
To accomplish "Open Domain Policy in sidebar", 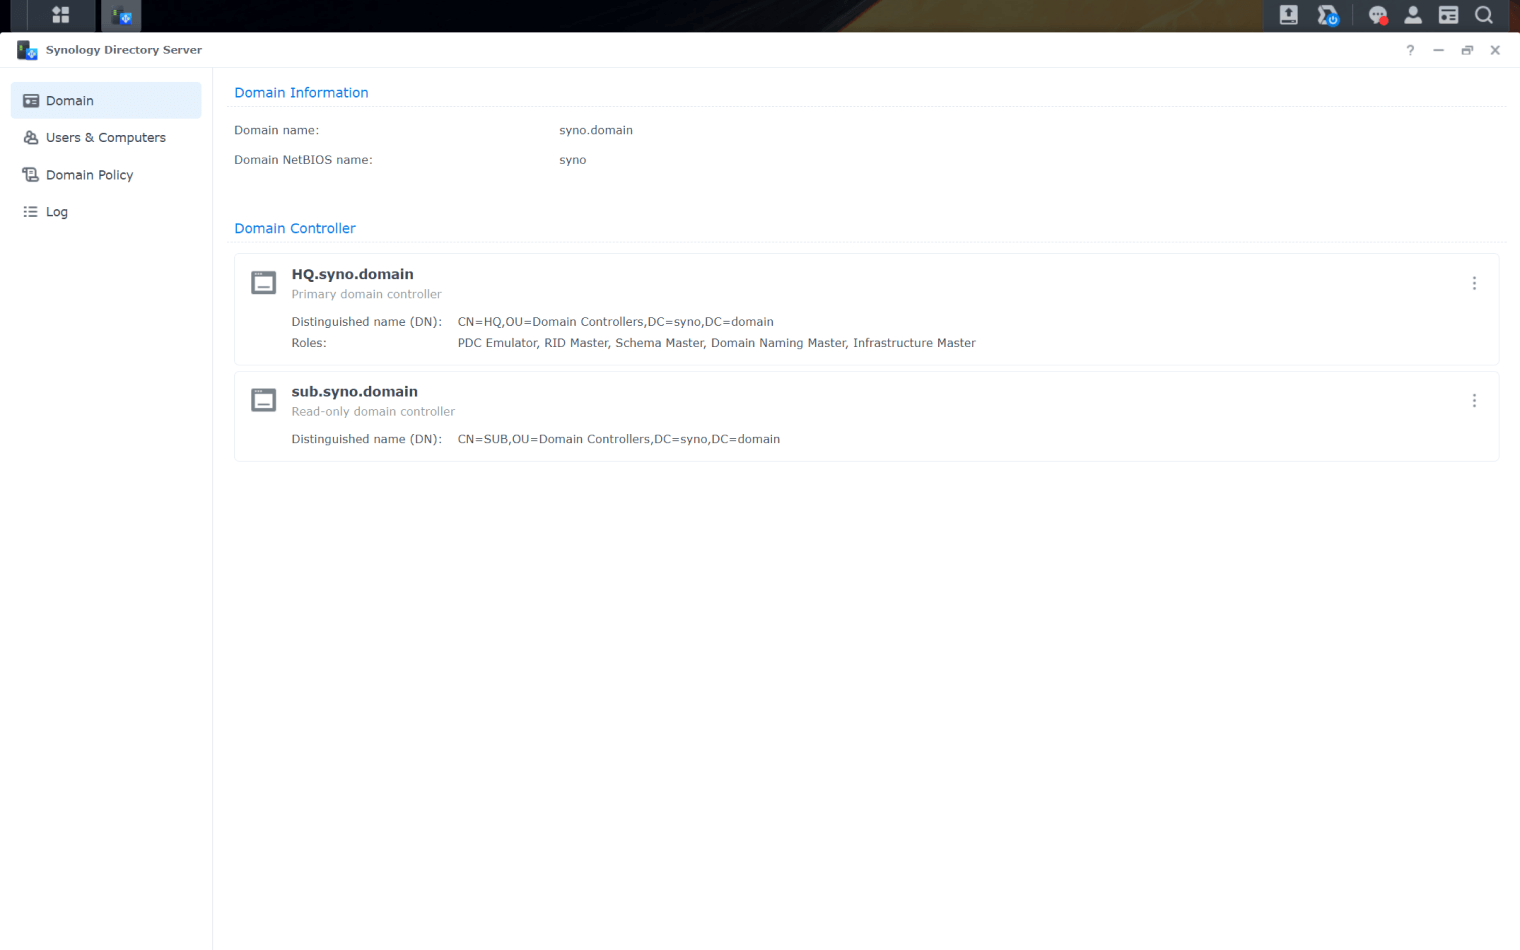I will [x=106, y=175].
